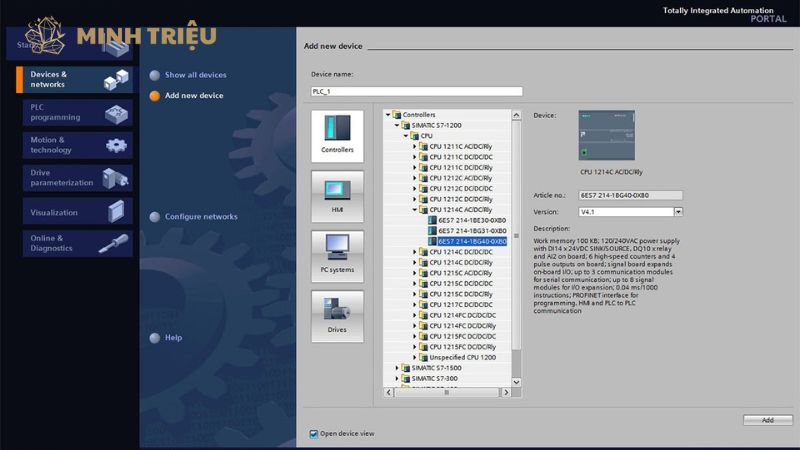This screenshot has width=800, height=450.
Task: Open Motion & technology portal
Action: [75, 145]
